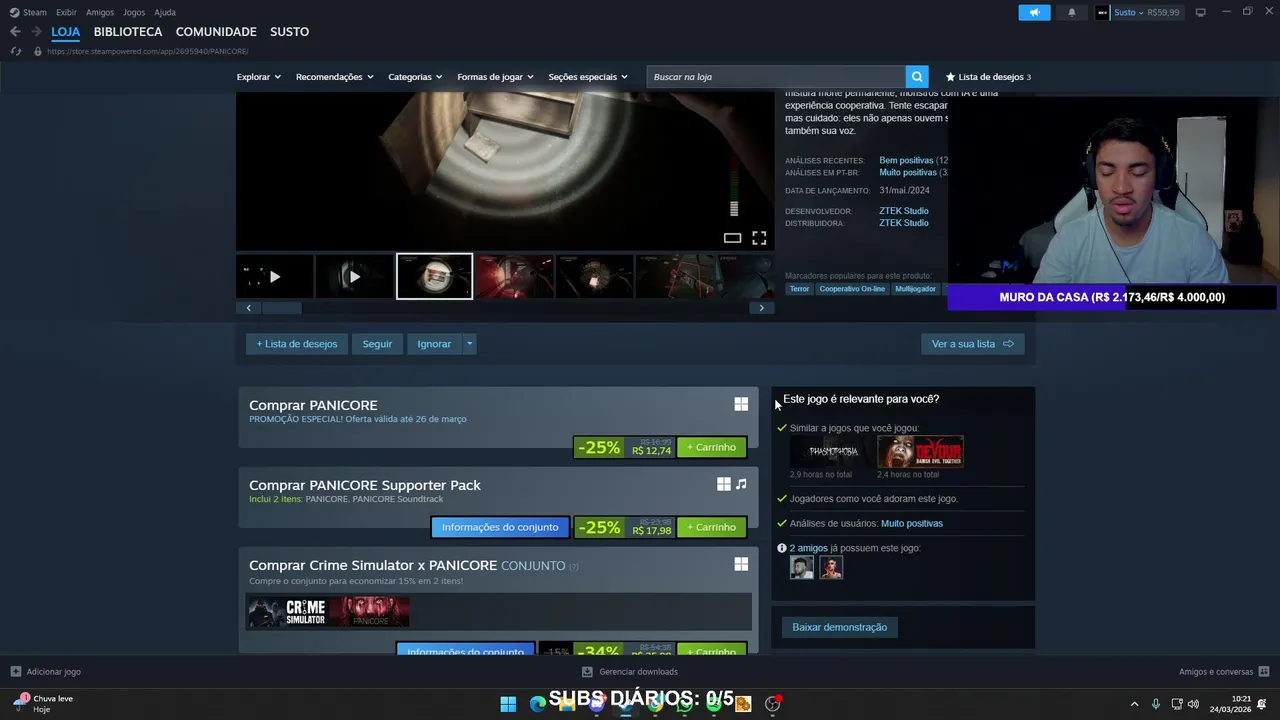Play the first trailer thumbnail
1280x720 pixels.
click(x=274, y=277)
